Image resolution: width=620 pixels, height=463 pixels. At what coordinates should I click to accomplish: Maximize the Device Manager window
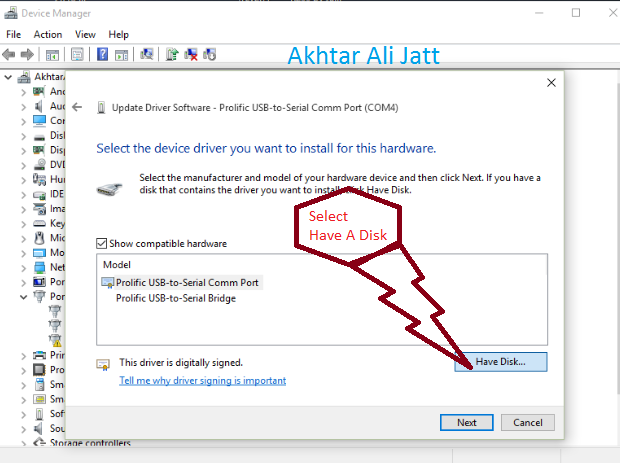(x=576, y=13)
